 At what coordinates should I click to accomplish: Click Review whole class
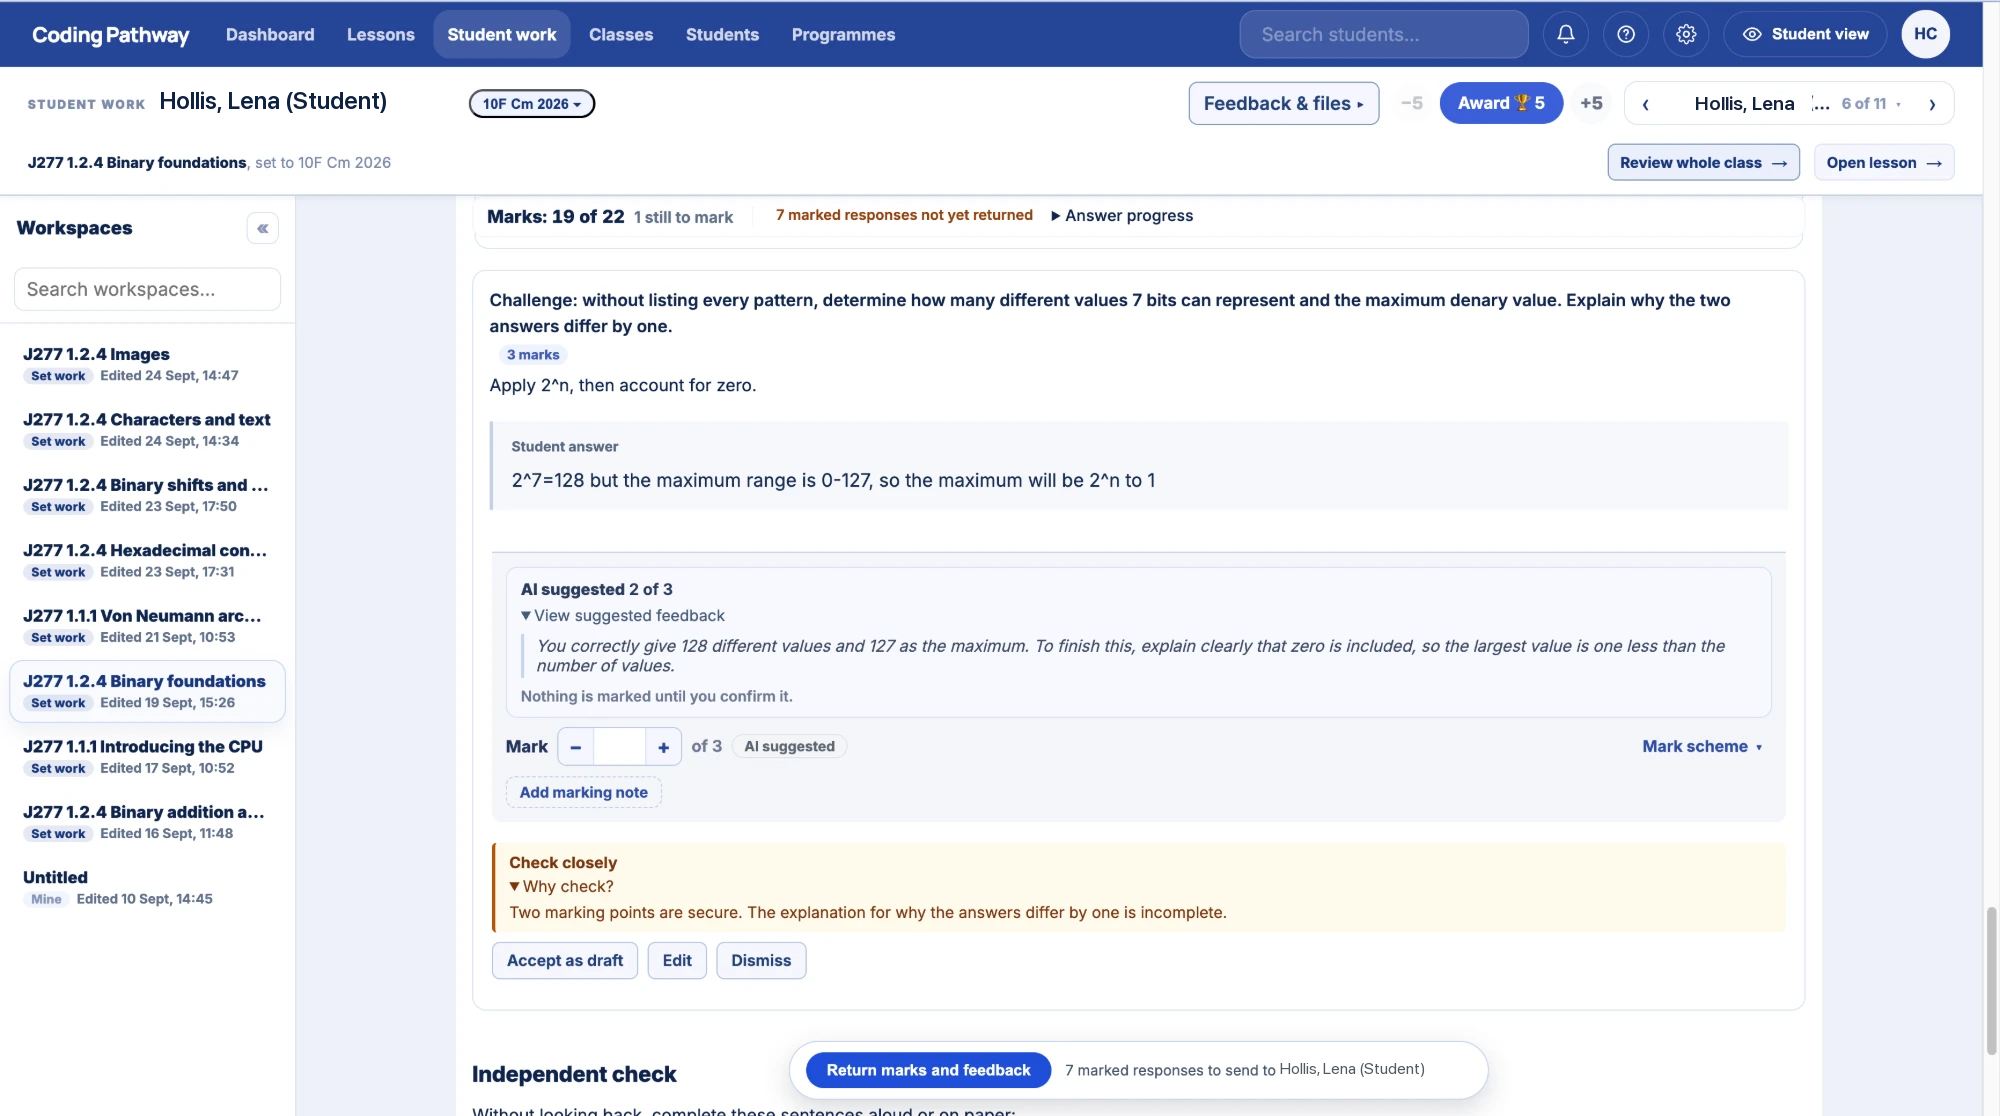tap(1703, 163)
